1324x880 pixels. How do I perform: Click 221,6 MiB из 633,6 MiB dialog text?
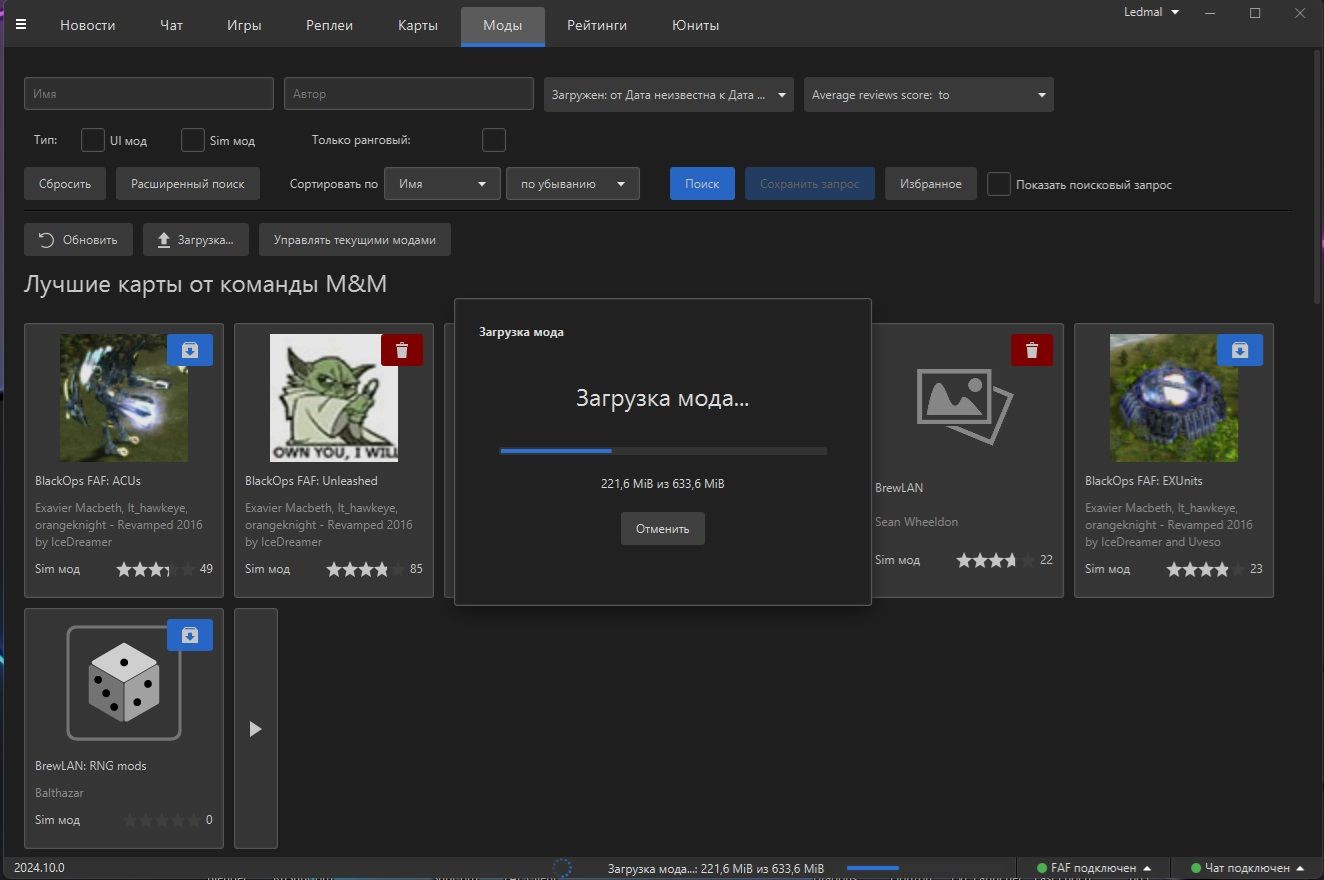click(x=663, y=484)
